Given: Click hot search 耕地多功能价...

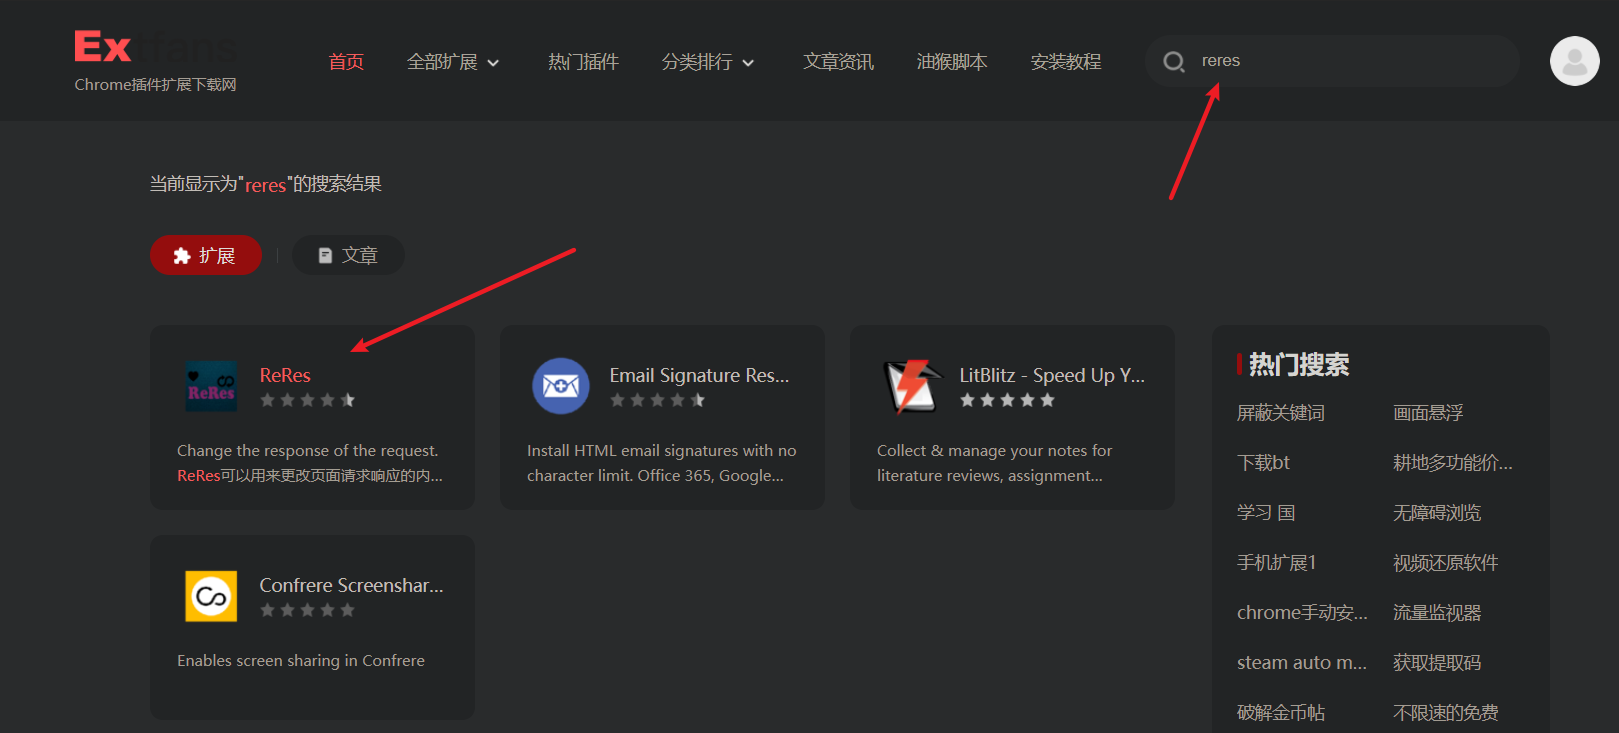Looking at the screenshot, I should pyautogui.click(x=1453, y=463).
